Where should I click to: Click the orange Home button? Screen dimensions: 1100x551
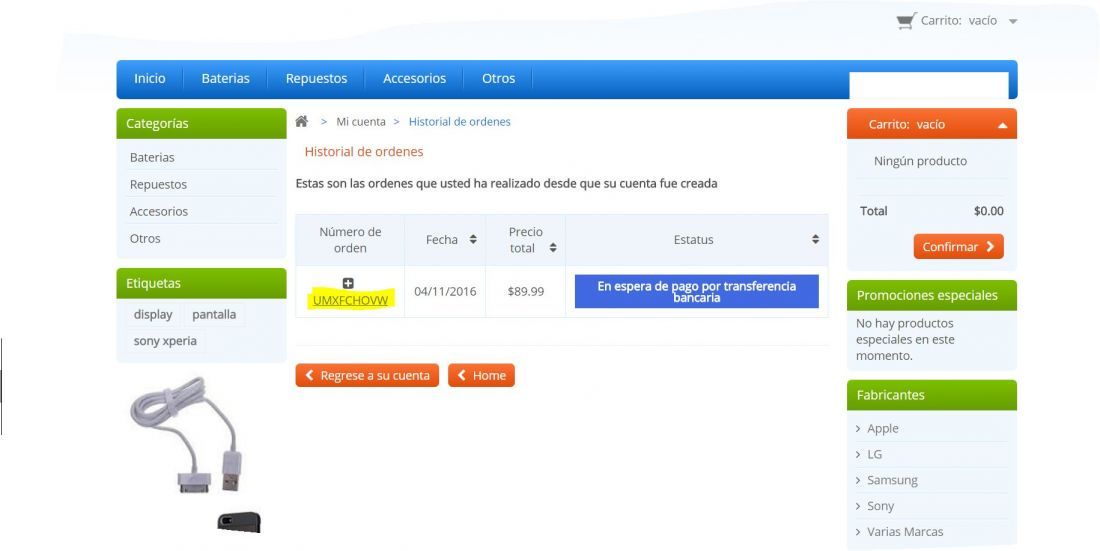pyautogui.click(x=481, y=376)
